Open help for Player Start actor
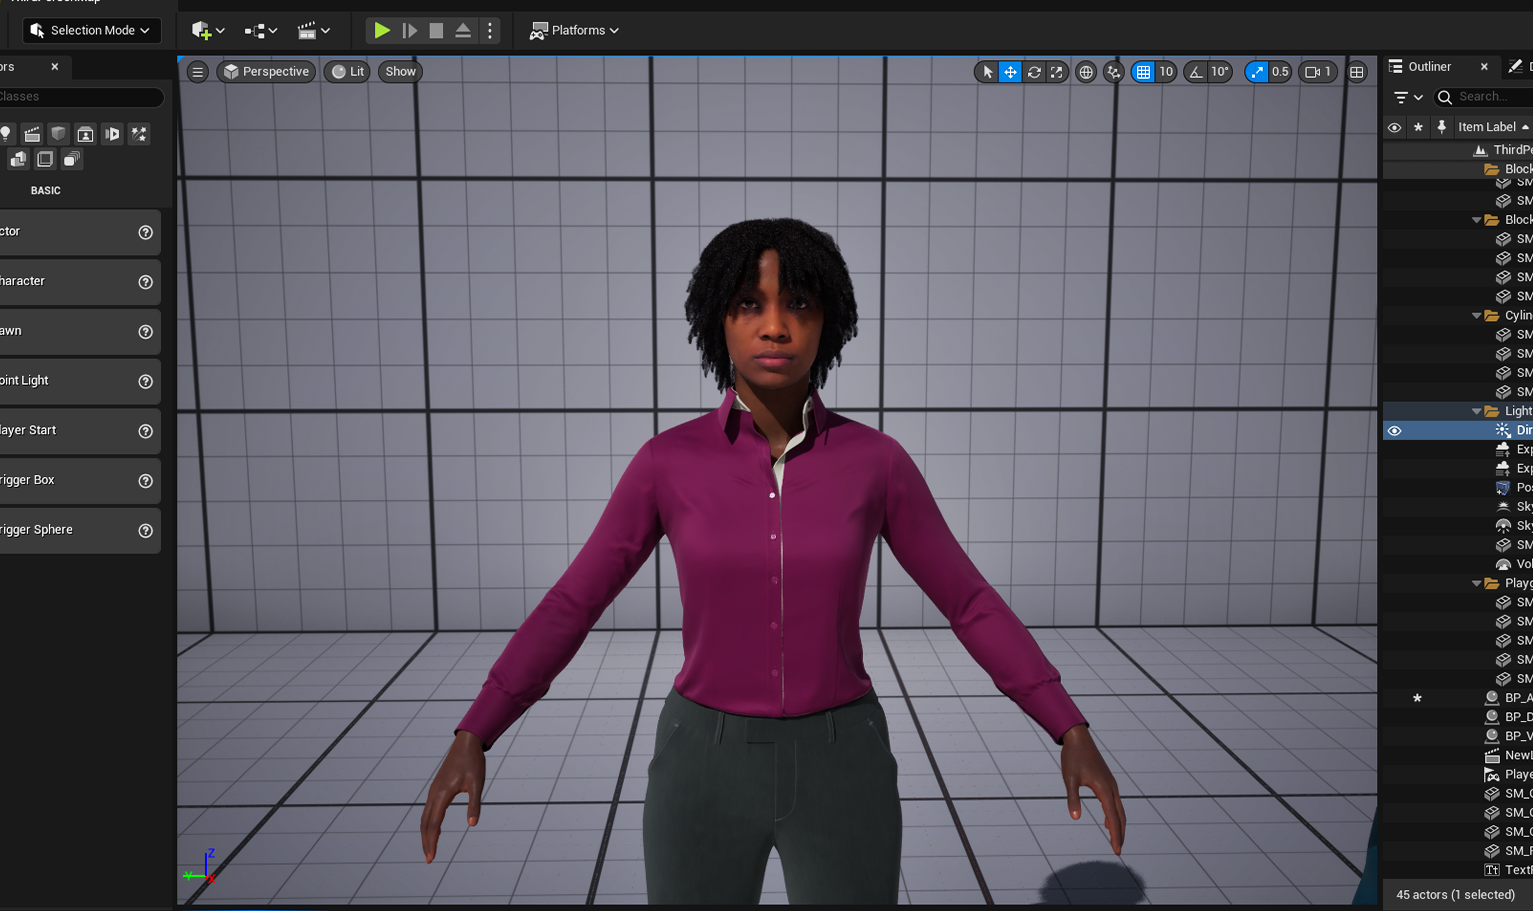Screen dimensions: 1533x911 pos(145,431)
